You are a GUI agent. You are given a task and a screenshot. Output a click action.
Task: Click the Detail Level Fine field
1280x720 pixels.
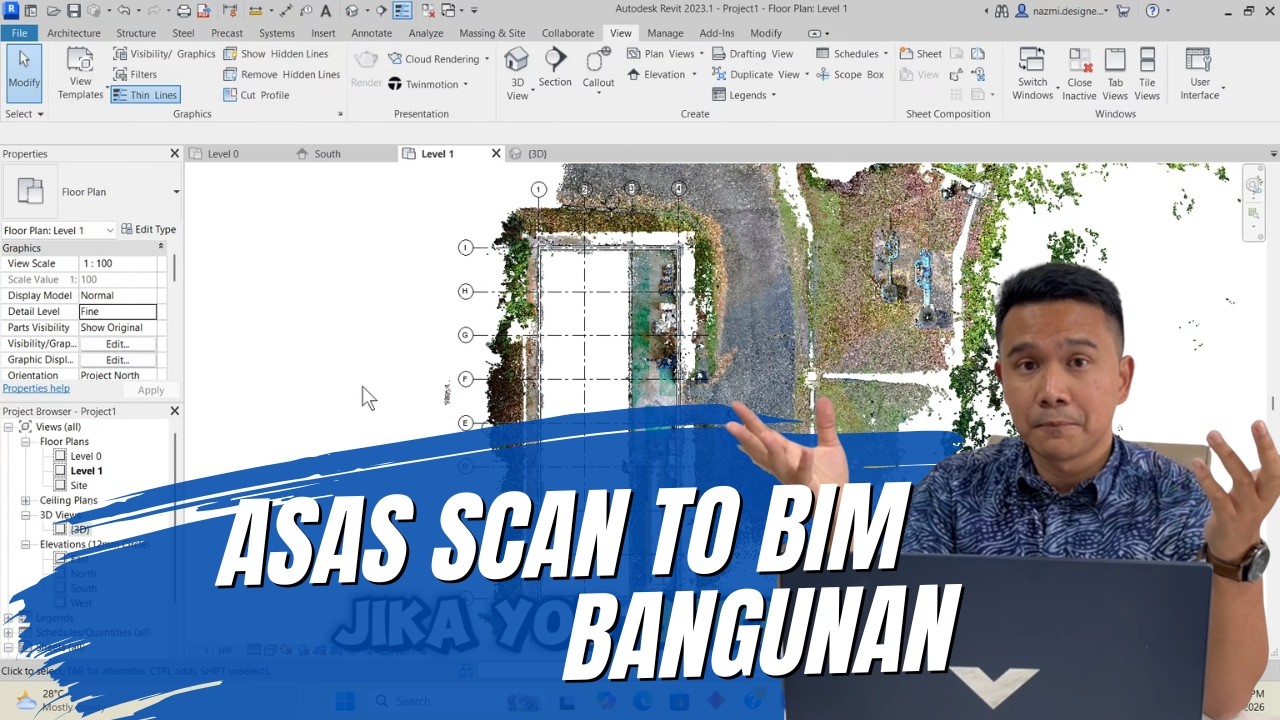(x=117, y=312)
